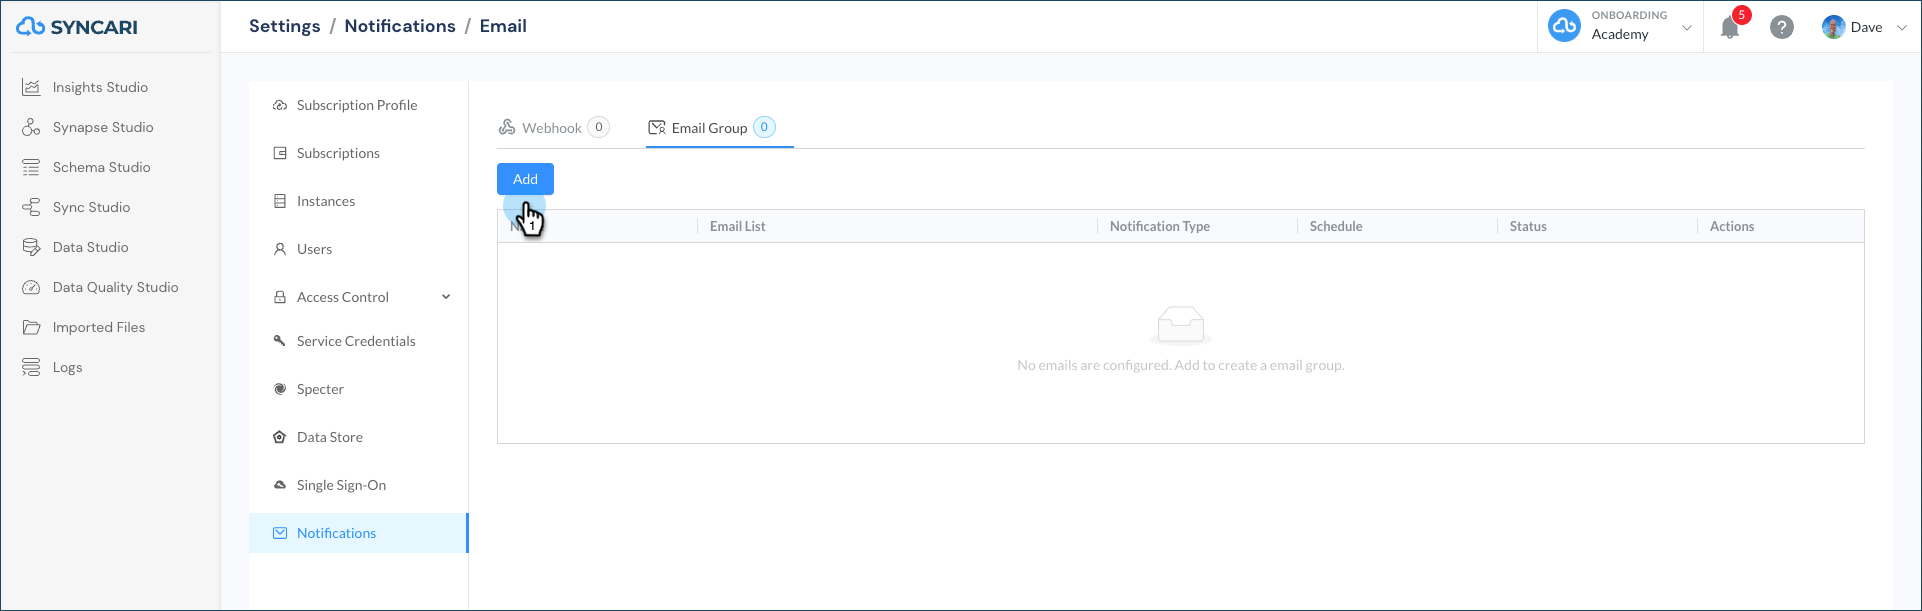The image size is (1922, 611).
Task: Go to Notifications breadcrumb
Action: (x=400, y=26)
